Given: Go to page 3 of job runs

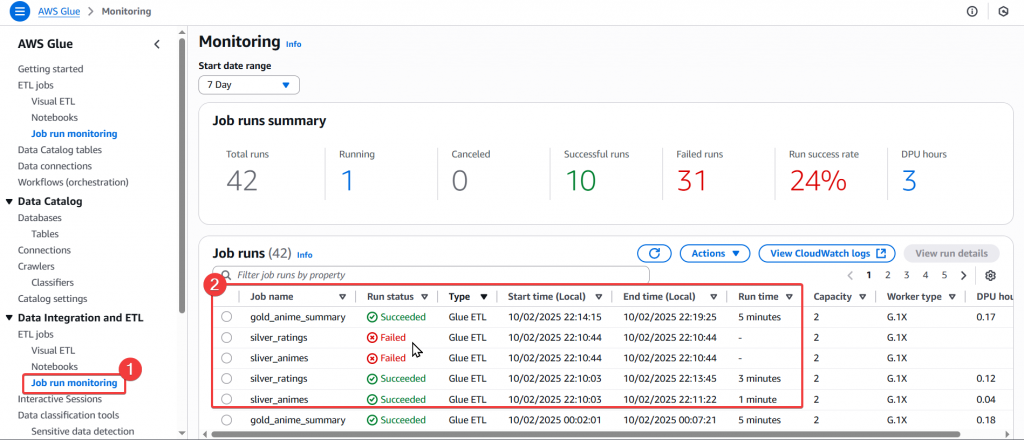Looking at the screenshot, I should [x=906, y=275].
